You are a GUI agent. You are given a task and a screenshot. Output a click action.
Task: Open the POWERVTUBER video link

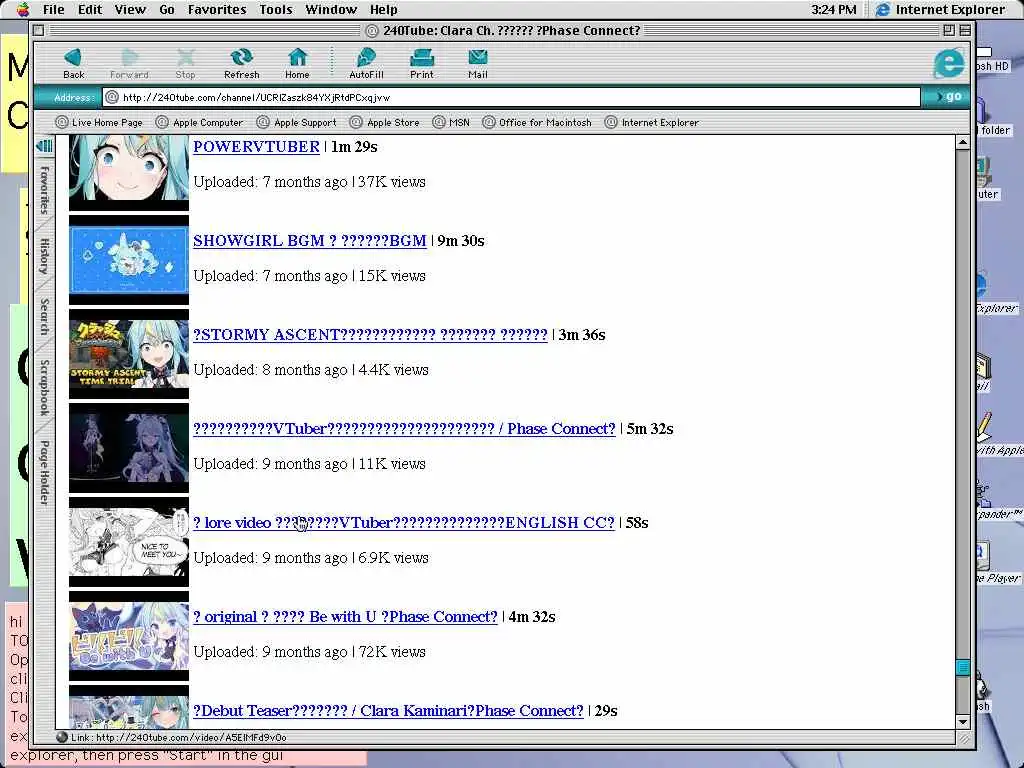tap(257, 147)
